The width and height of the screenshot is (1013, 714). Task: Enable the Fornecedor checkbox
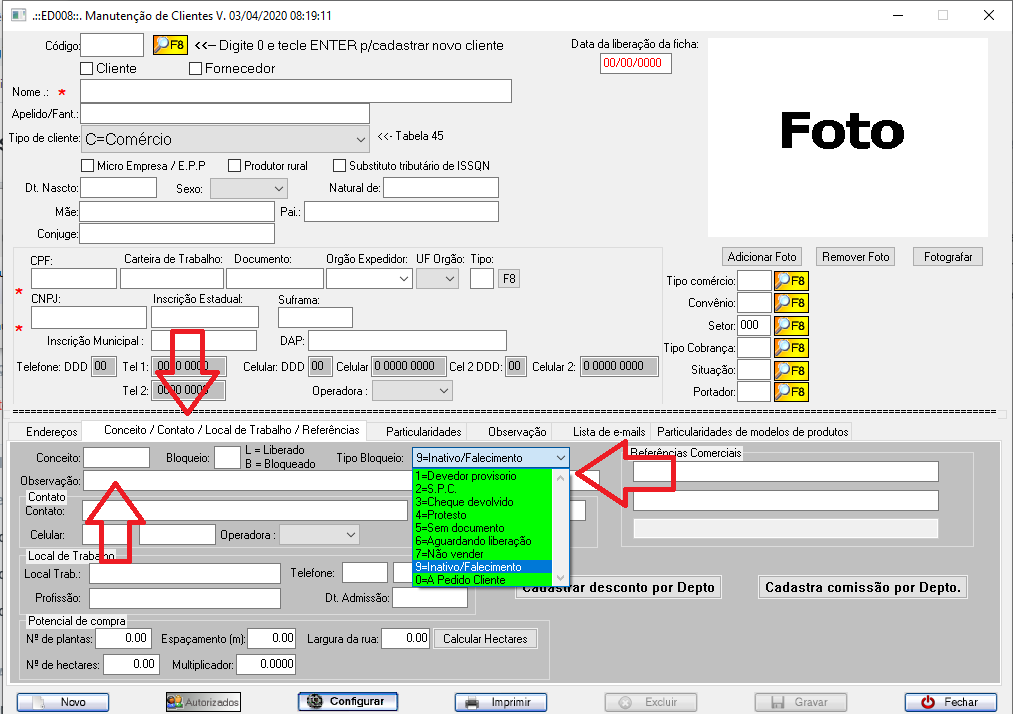[196, 69]
